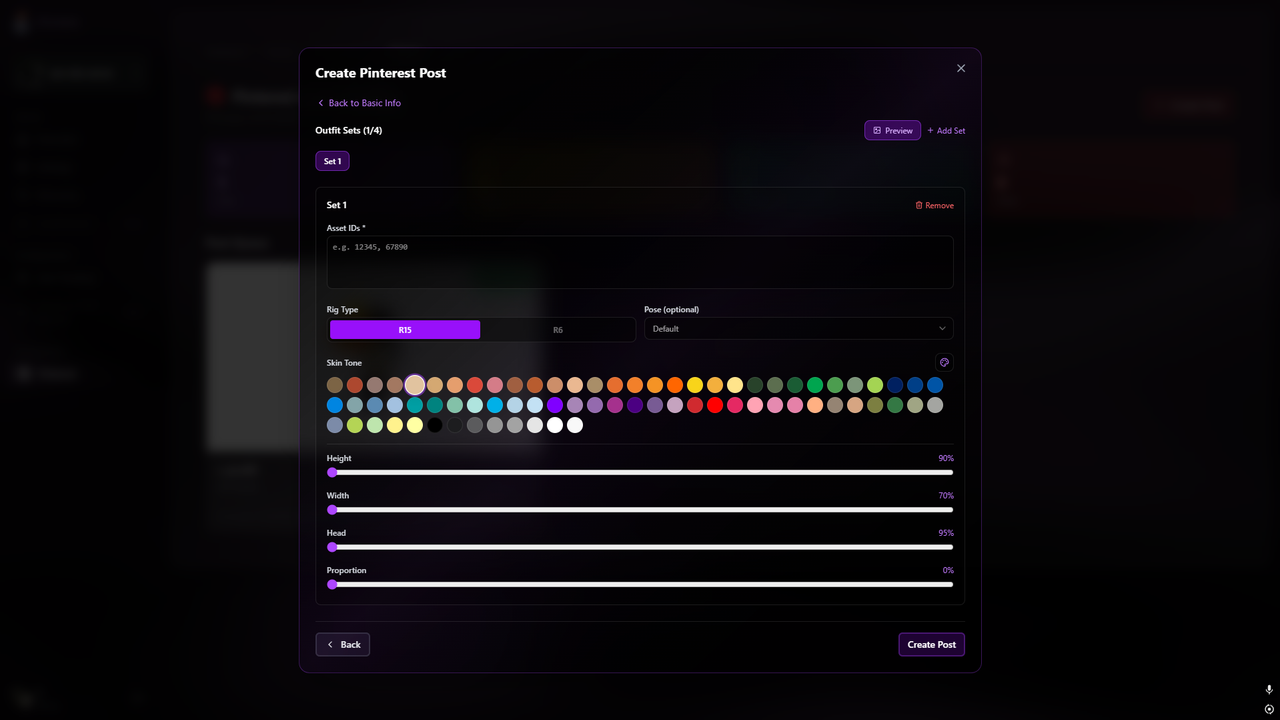Pick the lime green swatch beside navy
1280x720 pixels.
(x=875, y=385)
